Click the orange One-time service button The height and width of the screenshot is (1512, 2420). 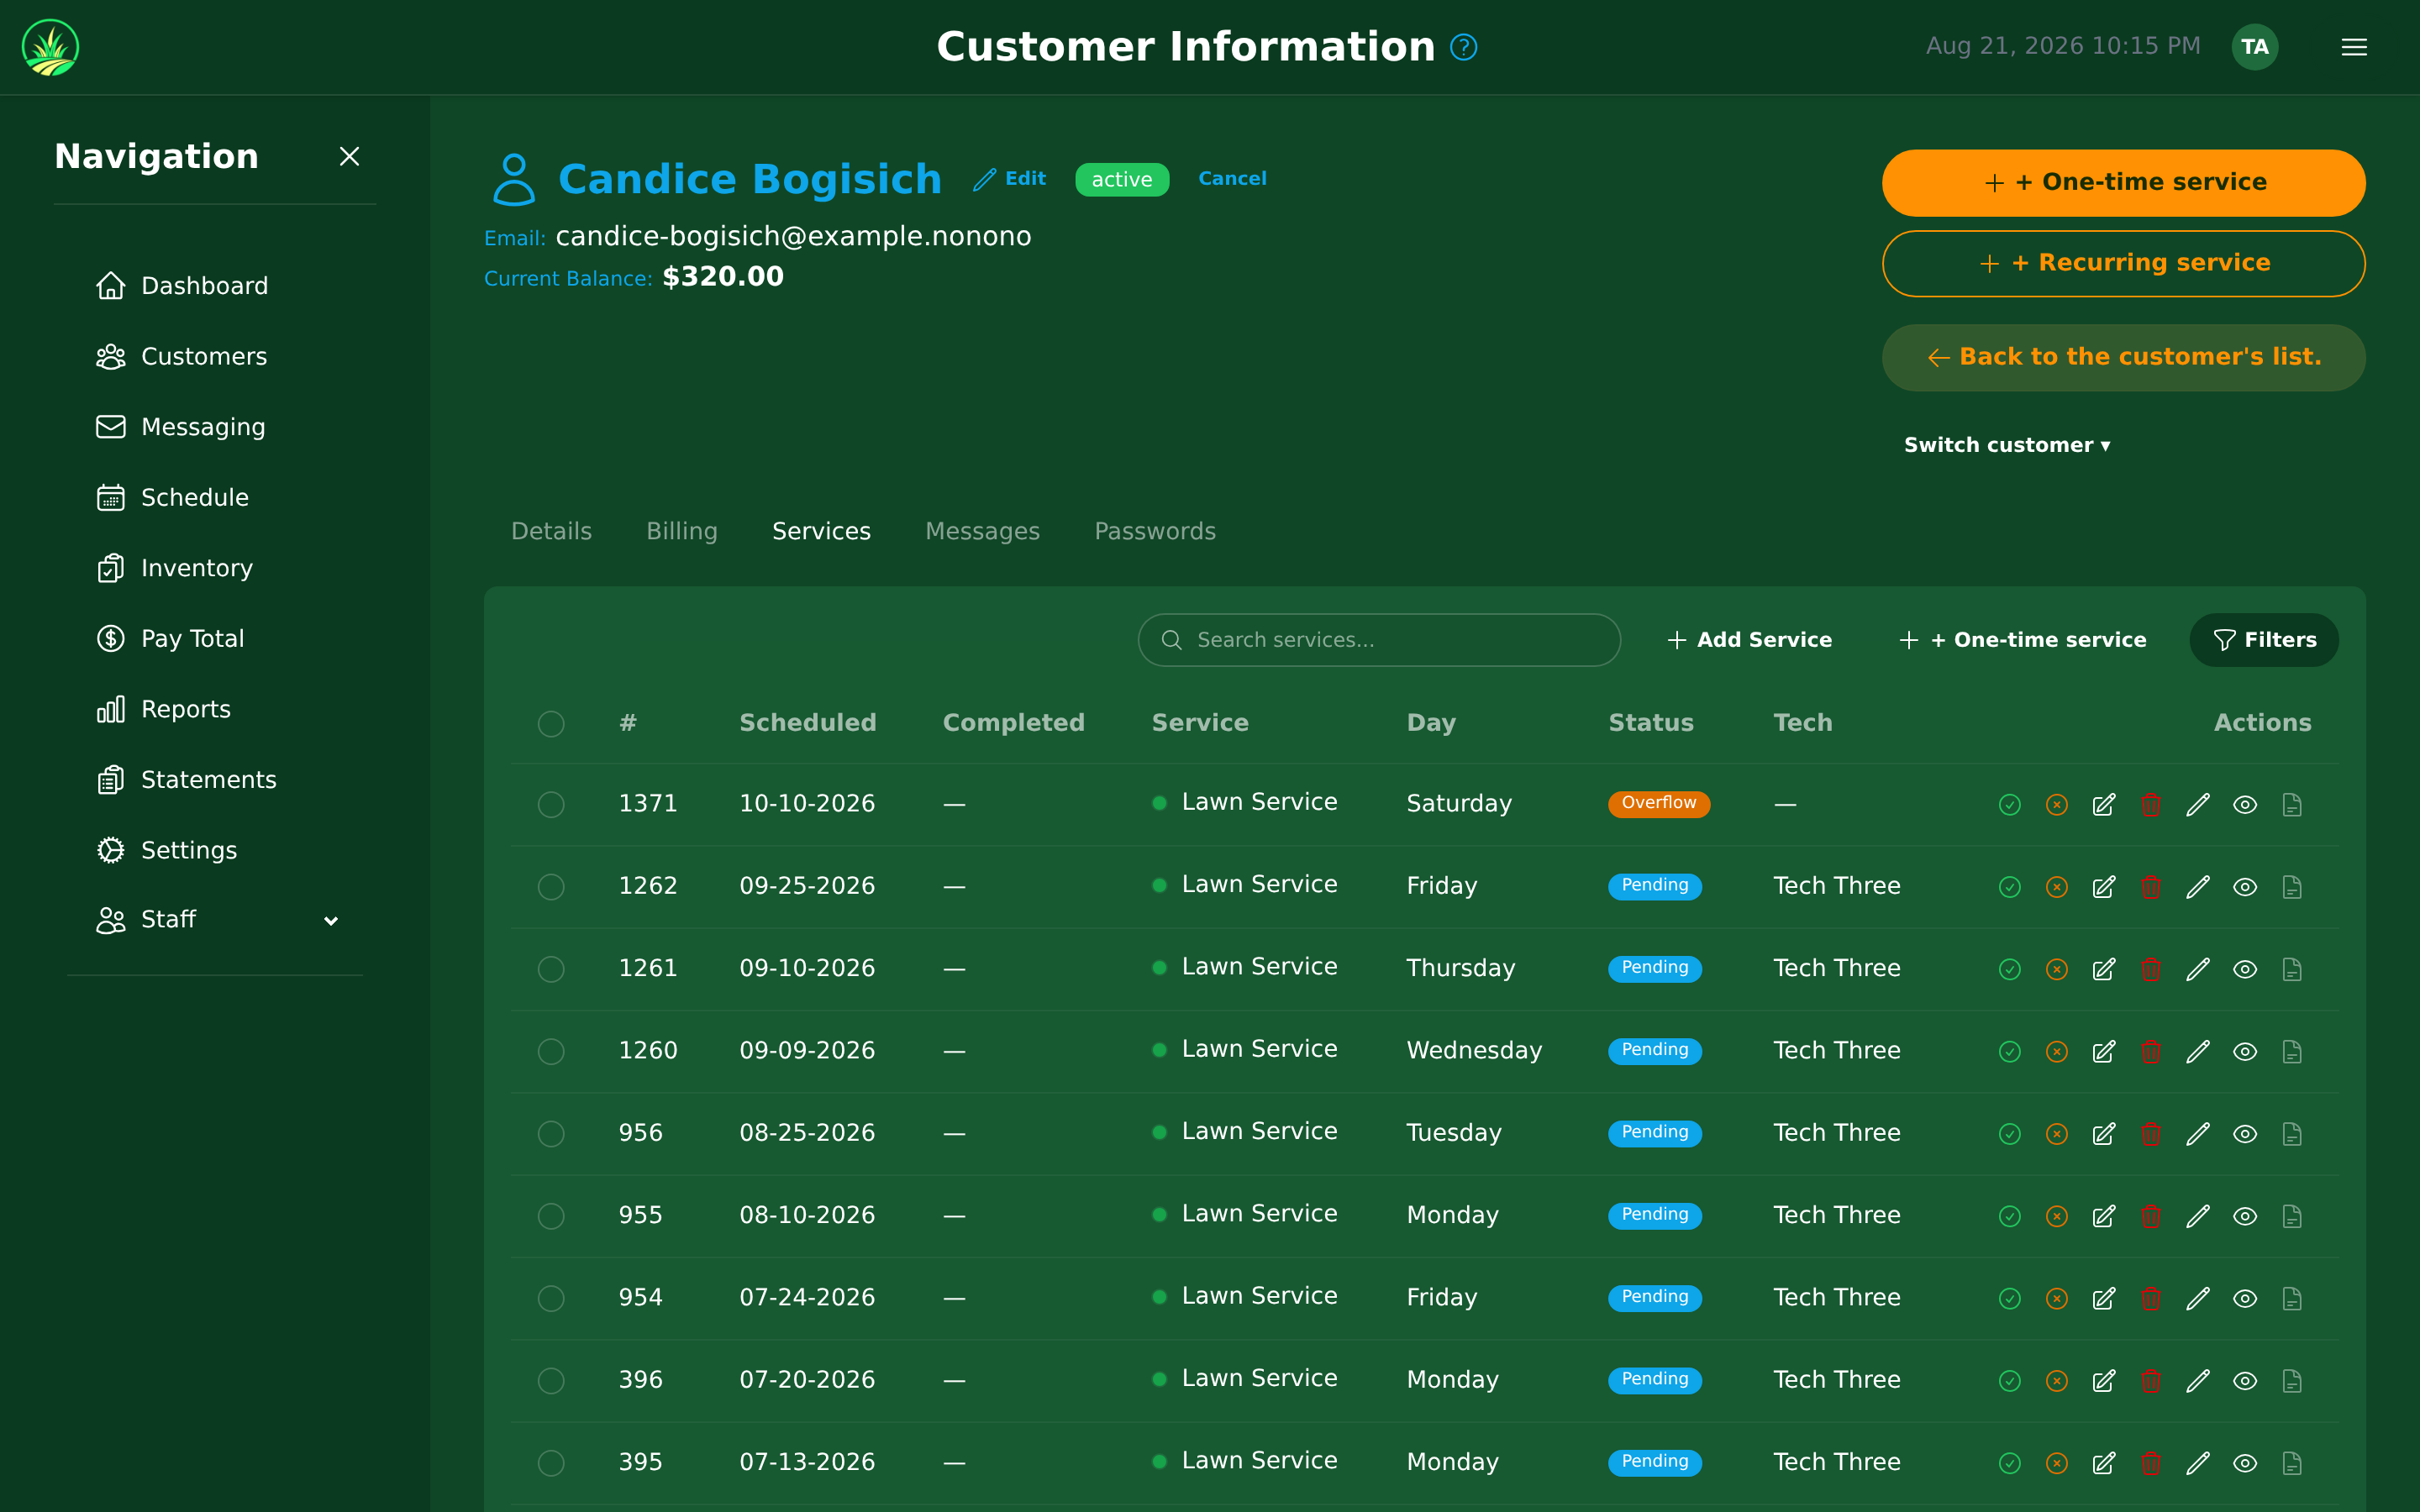tap(2123, 183)
